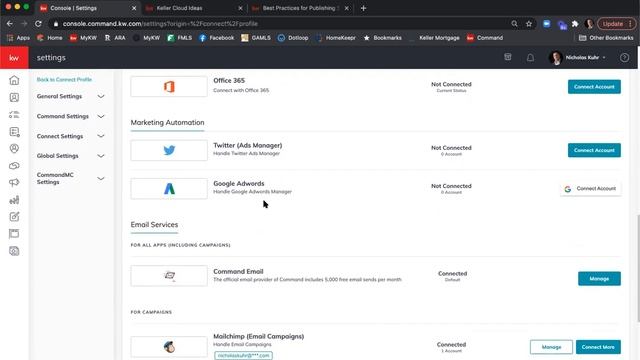Click the search magnifier in the address bar

(x=514, y=24)
